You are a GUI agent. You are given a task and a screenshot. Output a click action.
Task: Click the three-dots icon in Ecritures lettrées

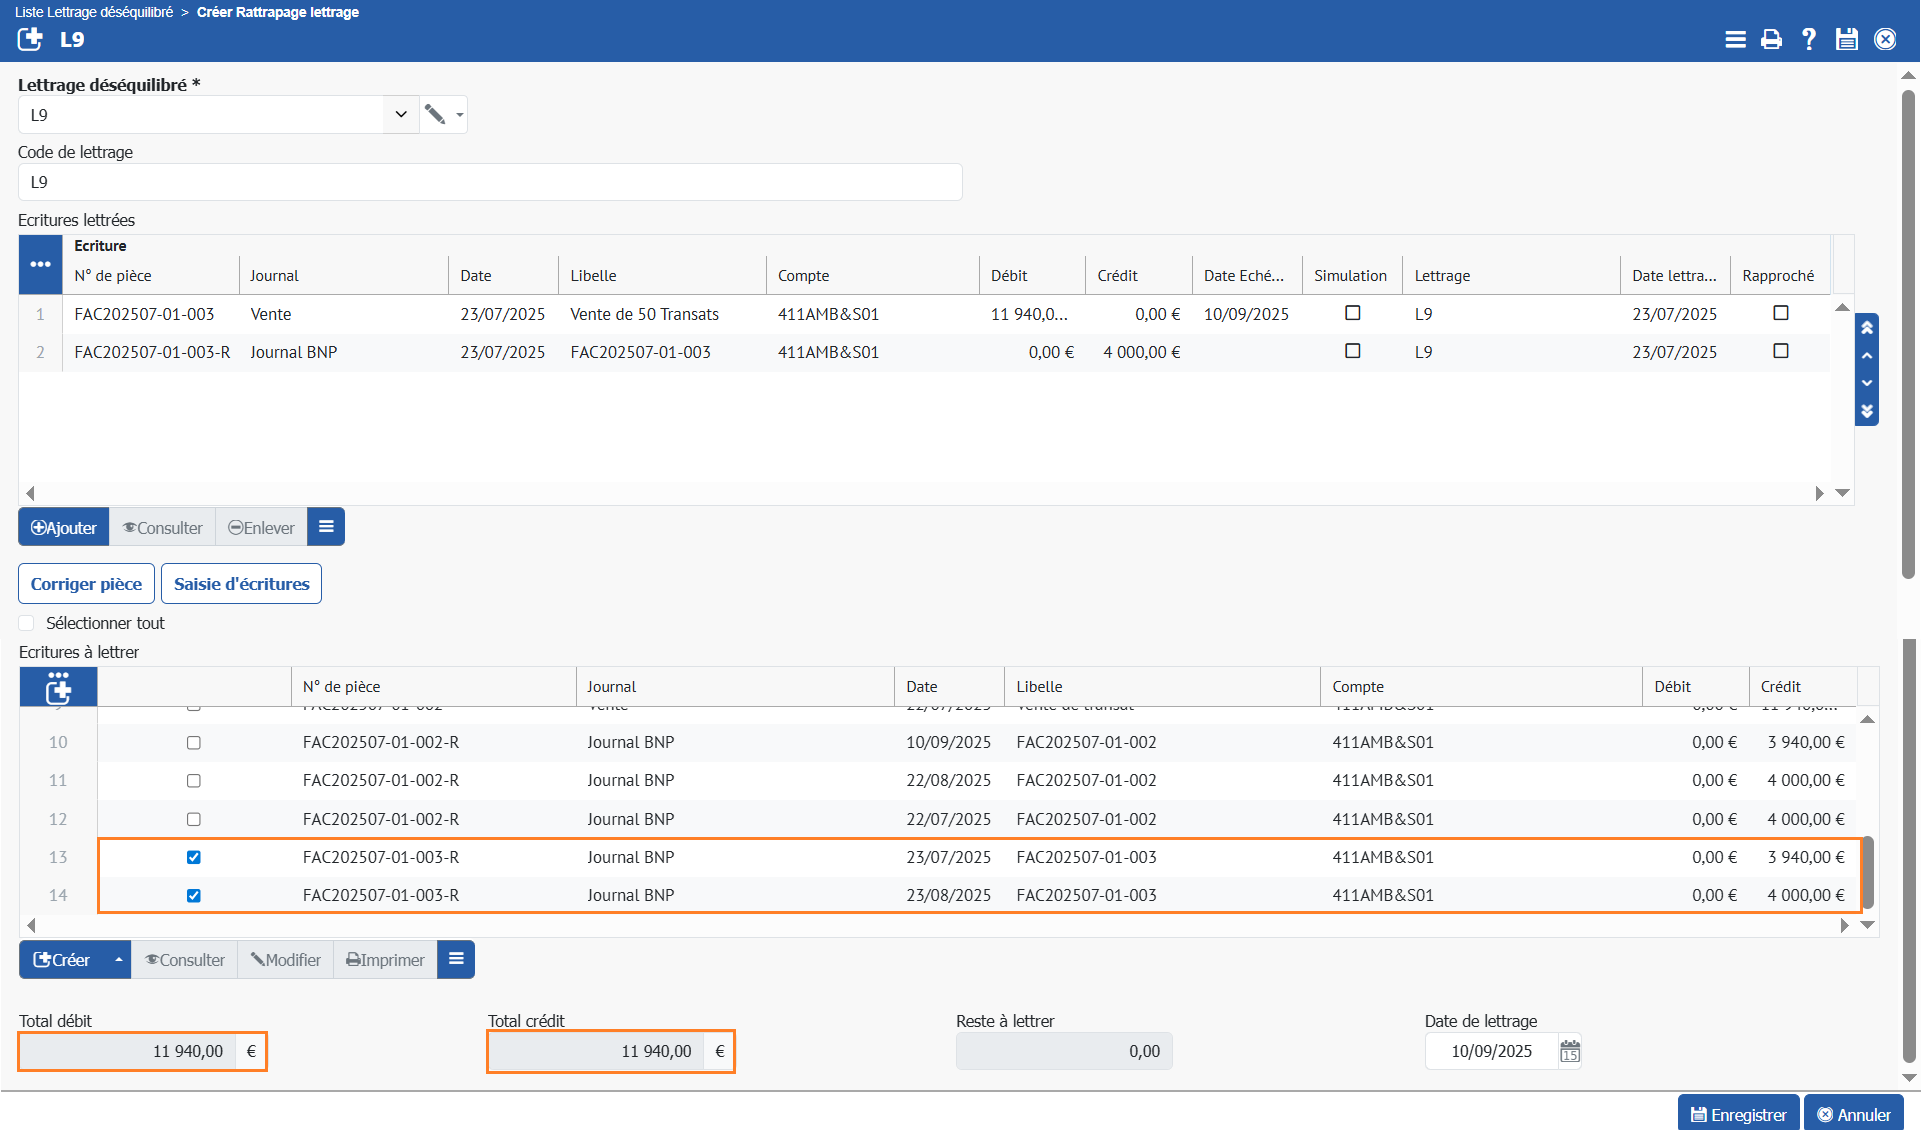tap(40, 264)
